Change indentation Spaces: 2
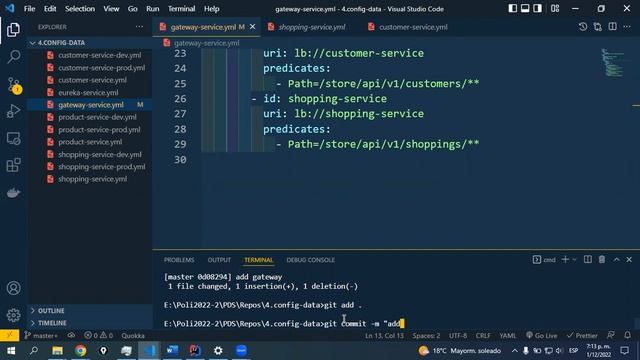This screenshot has width=640, height=360. click(426, 336)
